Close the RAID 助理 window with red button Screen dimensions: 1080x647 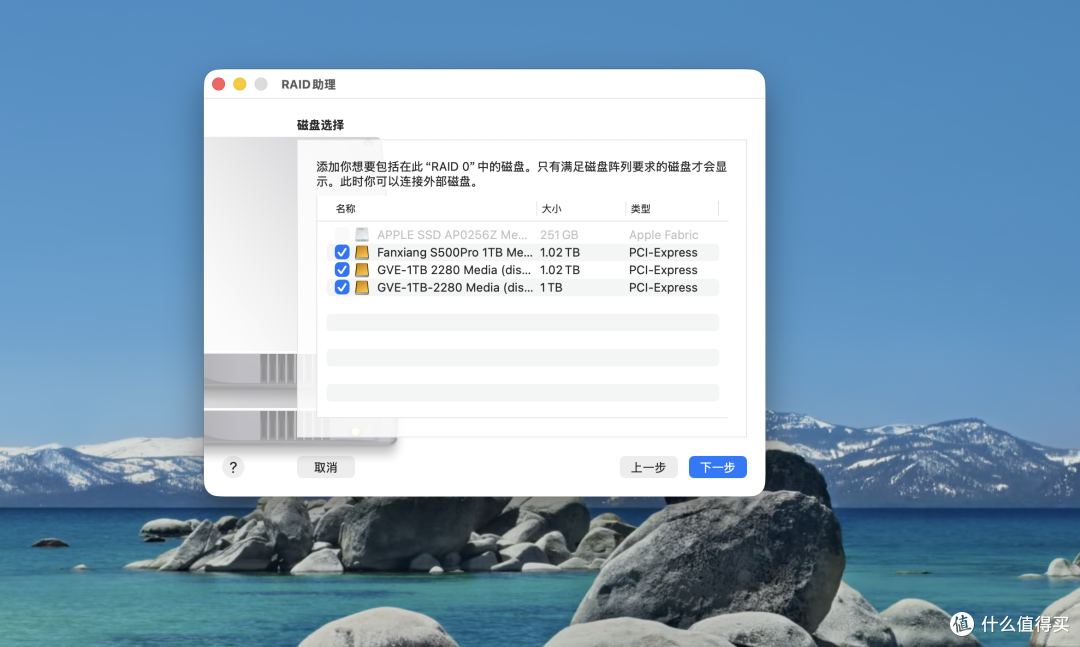pos(218,84)
